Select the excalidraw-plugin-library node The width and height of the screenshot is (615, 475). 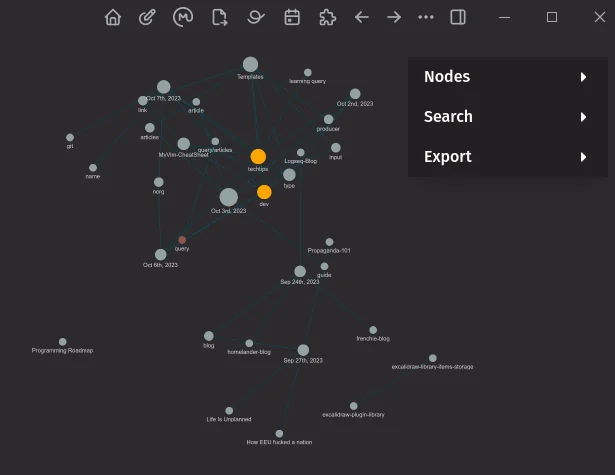click(353, 406)
